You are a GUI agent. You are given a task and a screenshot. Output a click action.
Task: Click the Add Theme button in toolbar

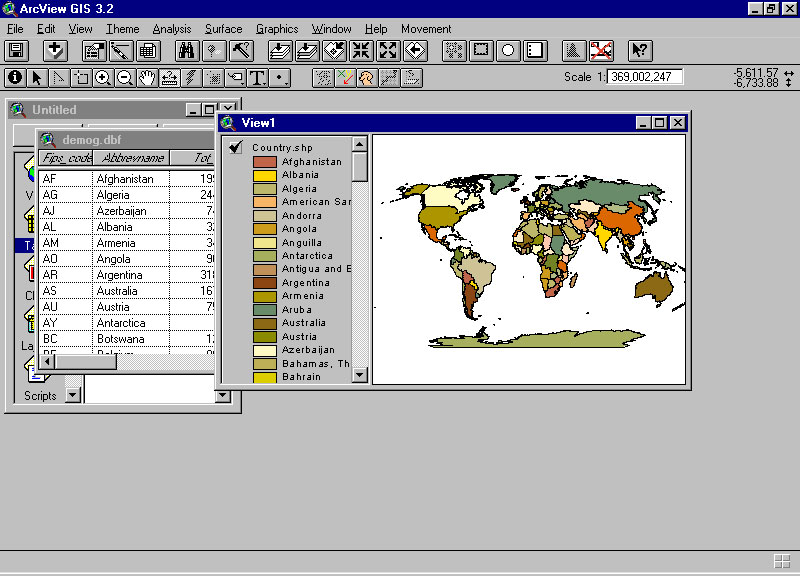coord(55,51)
